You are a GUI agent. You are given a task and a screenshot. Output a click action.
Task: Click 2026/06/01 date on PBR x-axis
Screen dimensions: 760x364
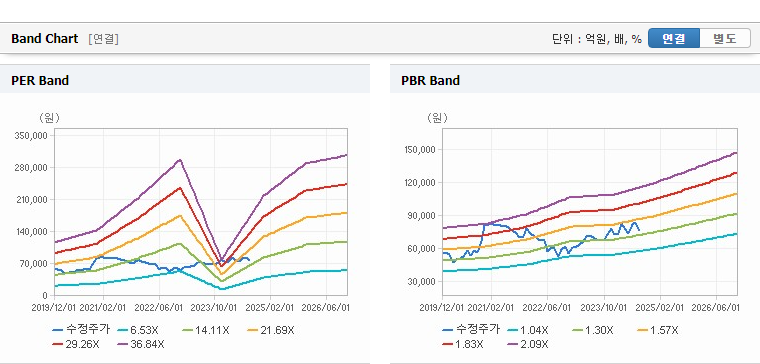(716, 308)
